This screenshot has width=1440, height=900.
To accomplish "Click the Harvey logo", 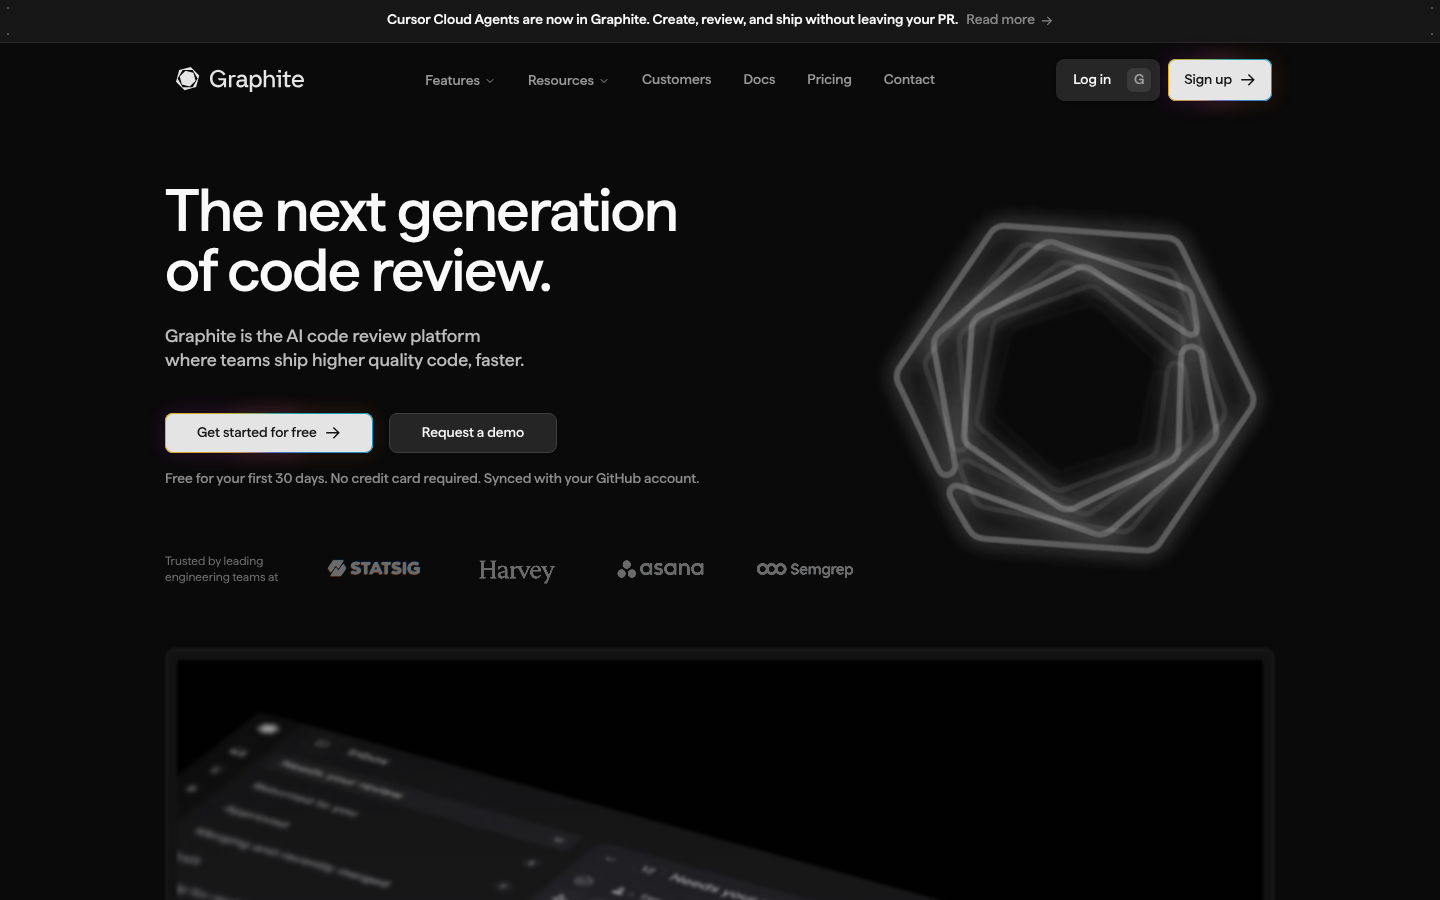I will coord(516,570).
